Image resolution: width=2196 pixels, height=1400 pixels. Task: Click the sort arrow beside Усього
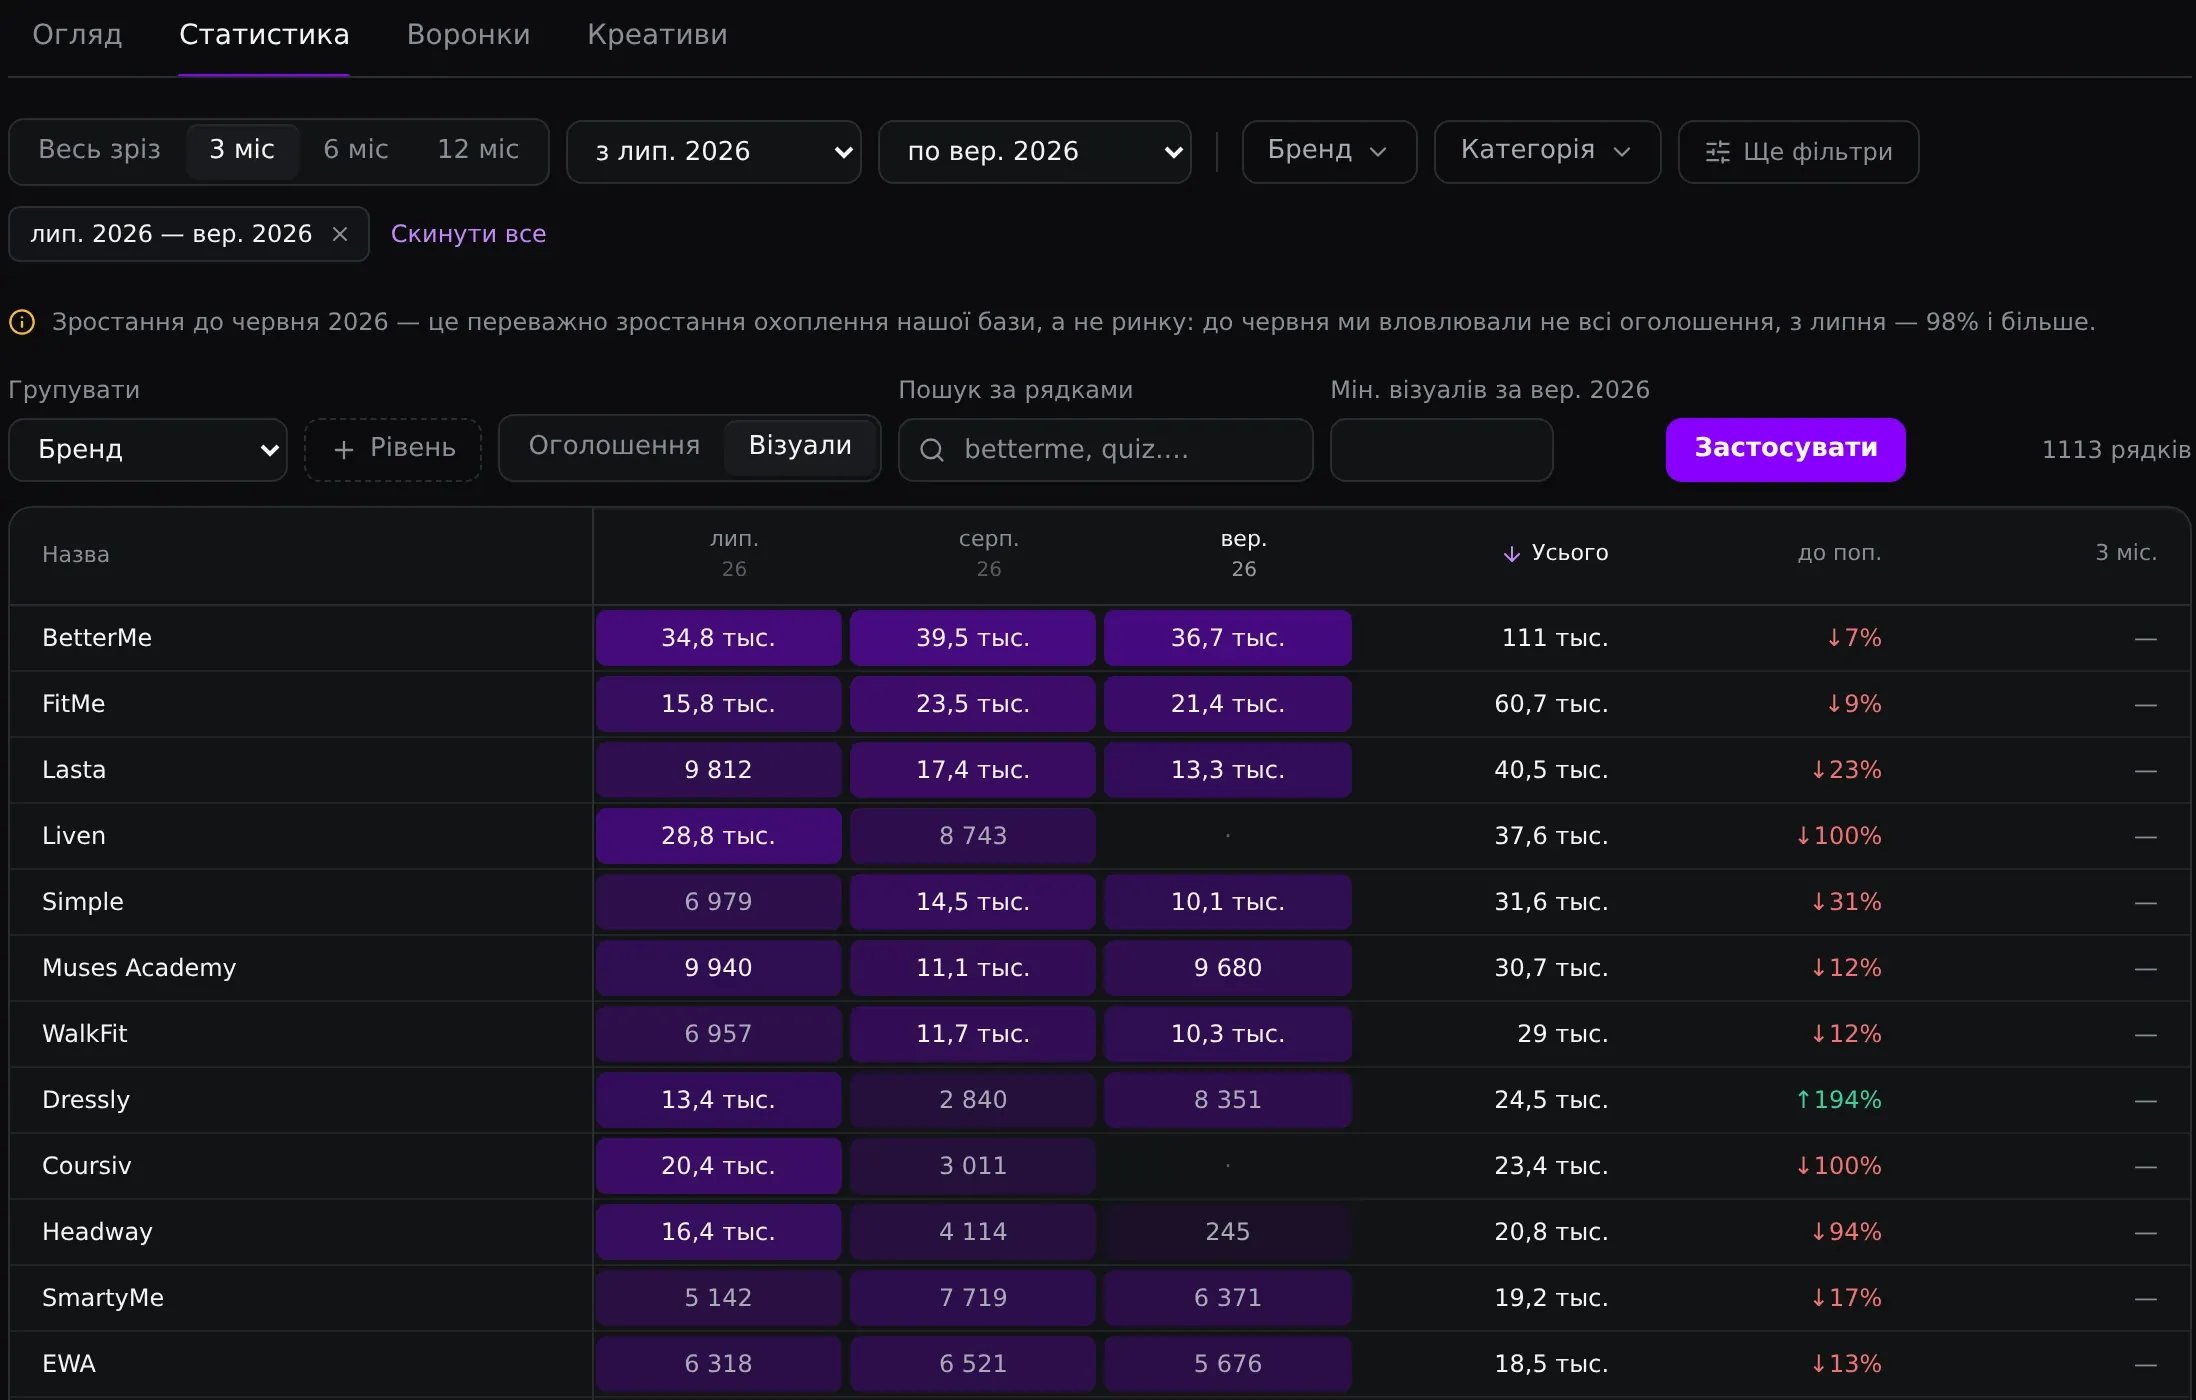tap(1511, 554)
